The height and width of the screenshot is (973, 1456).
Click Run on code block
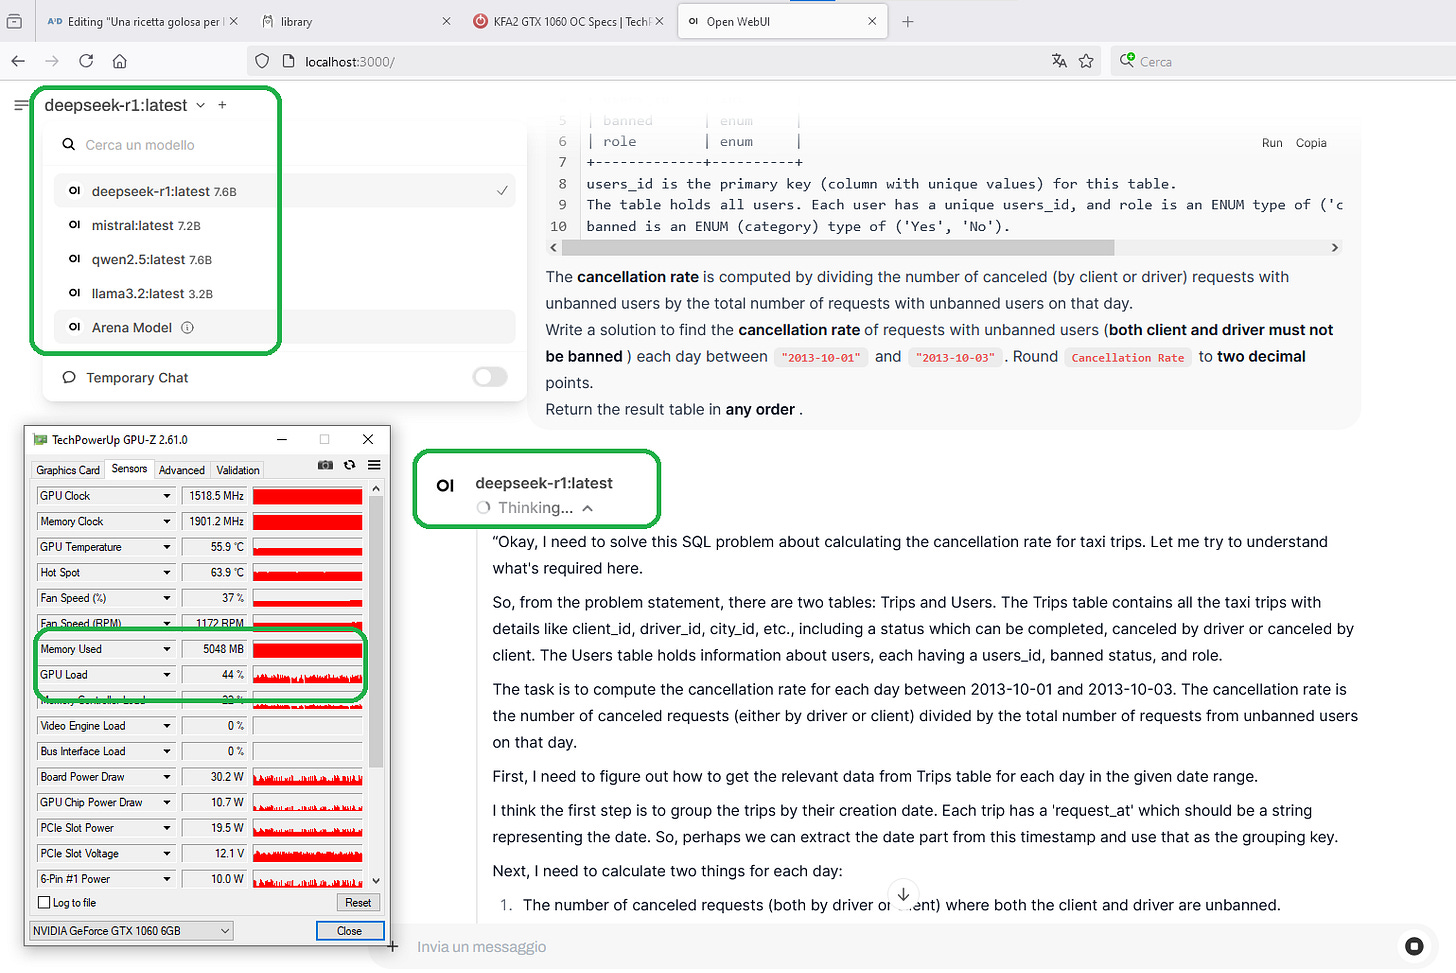[x=1272, y=143]
